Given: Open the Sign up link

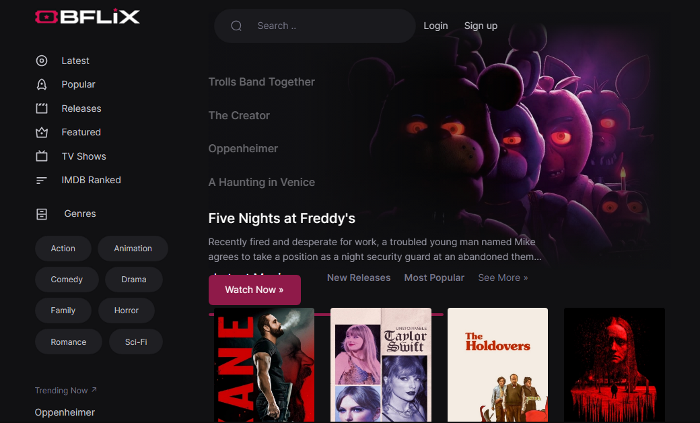Looking at the screenshot, I should [x=480, y=26].
